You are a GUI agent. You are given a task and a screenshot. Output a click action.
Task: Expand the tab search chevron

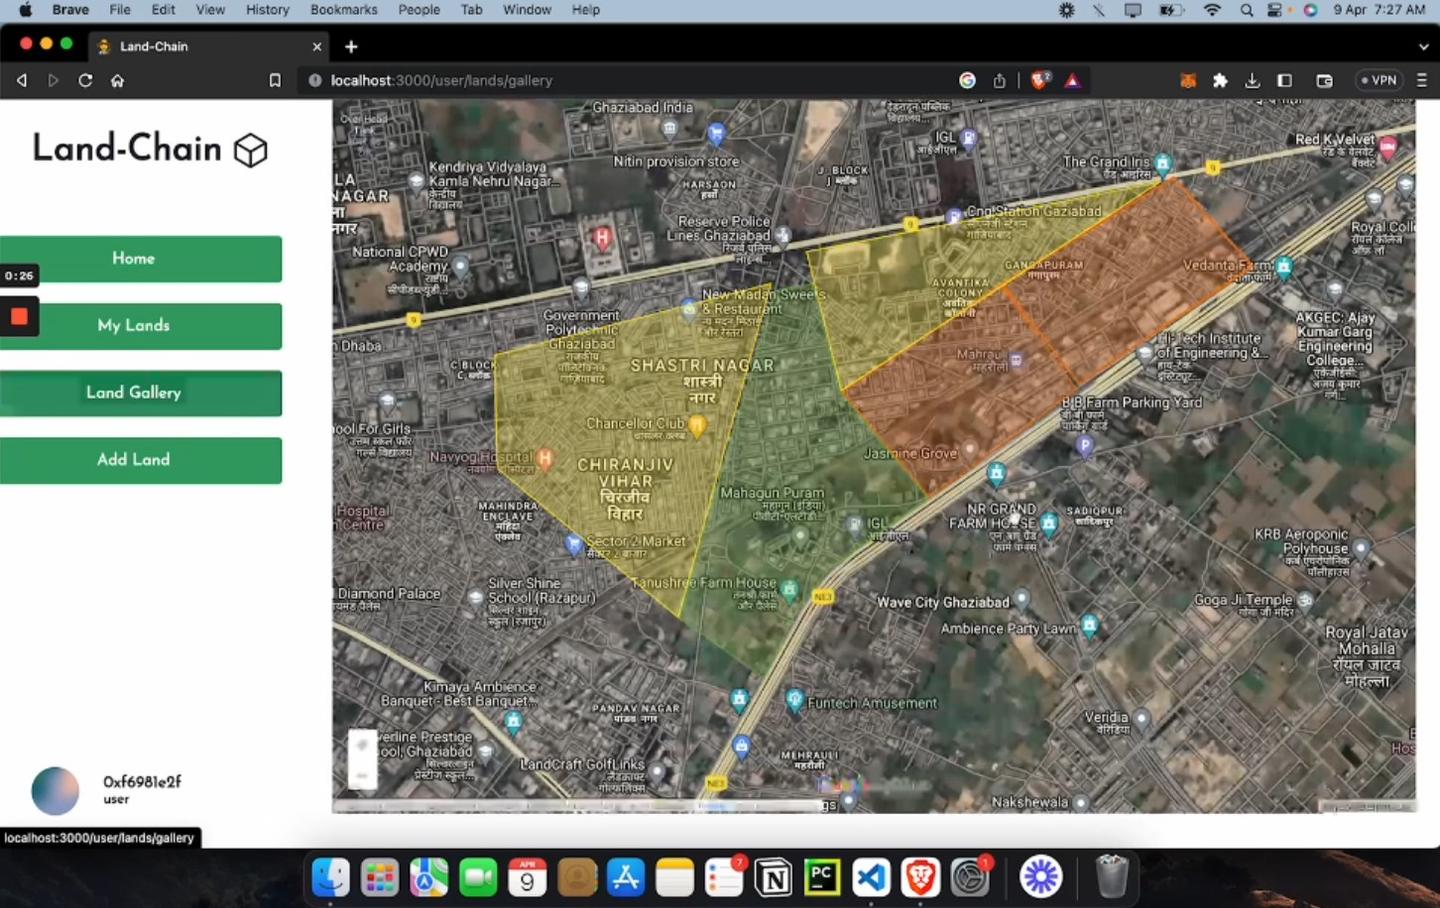click(x=1423, y=46)
